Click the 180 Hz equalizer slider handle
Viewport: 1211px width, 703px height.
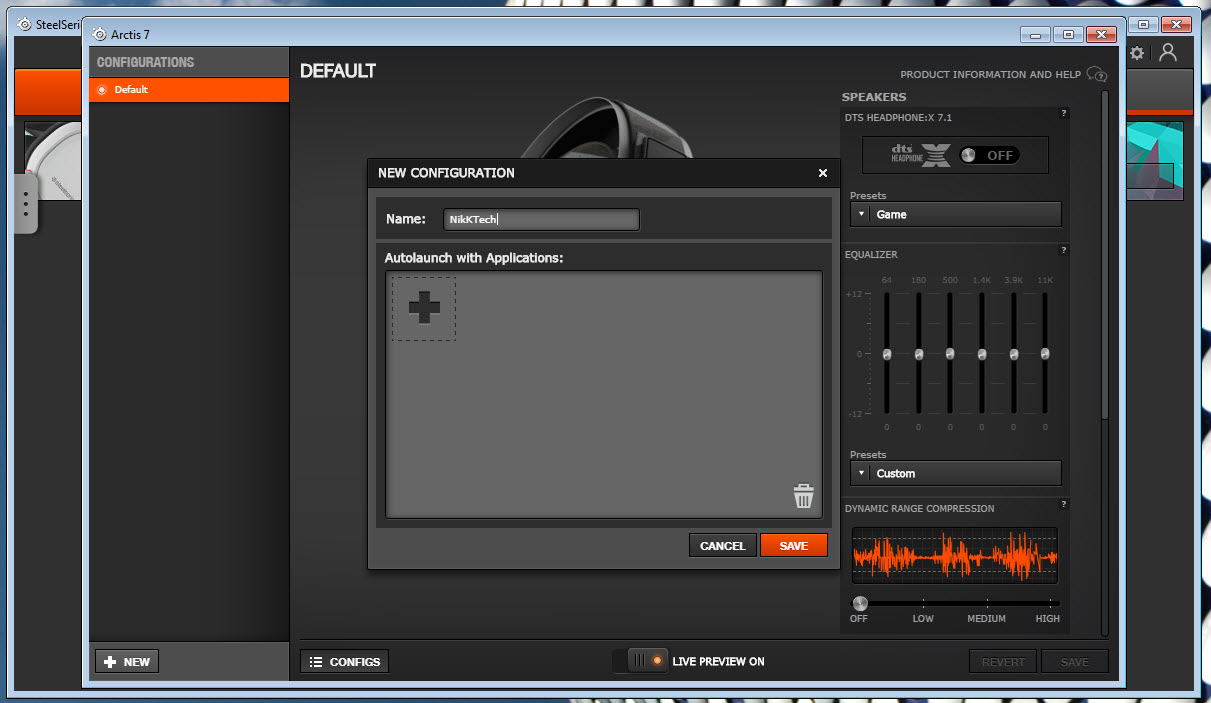pos(918,354)
